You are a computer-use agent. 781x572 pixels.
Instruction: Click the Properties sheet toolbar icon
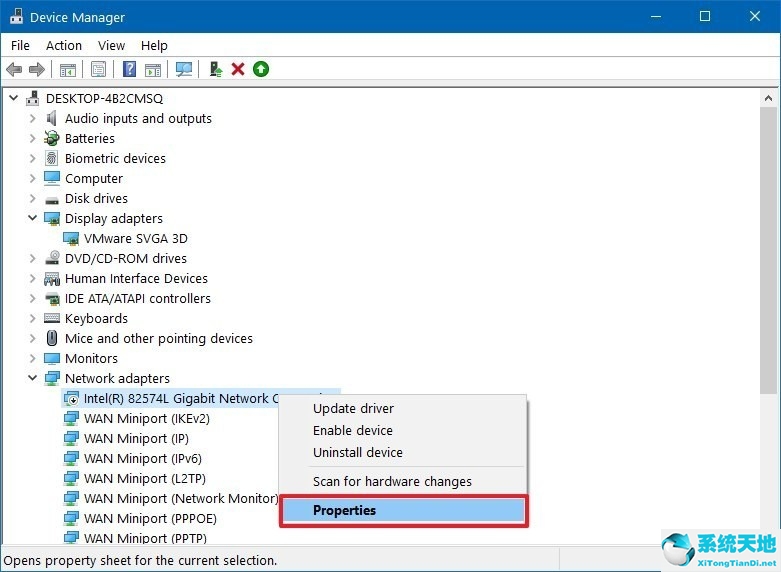tap(98, 69)
